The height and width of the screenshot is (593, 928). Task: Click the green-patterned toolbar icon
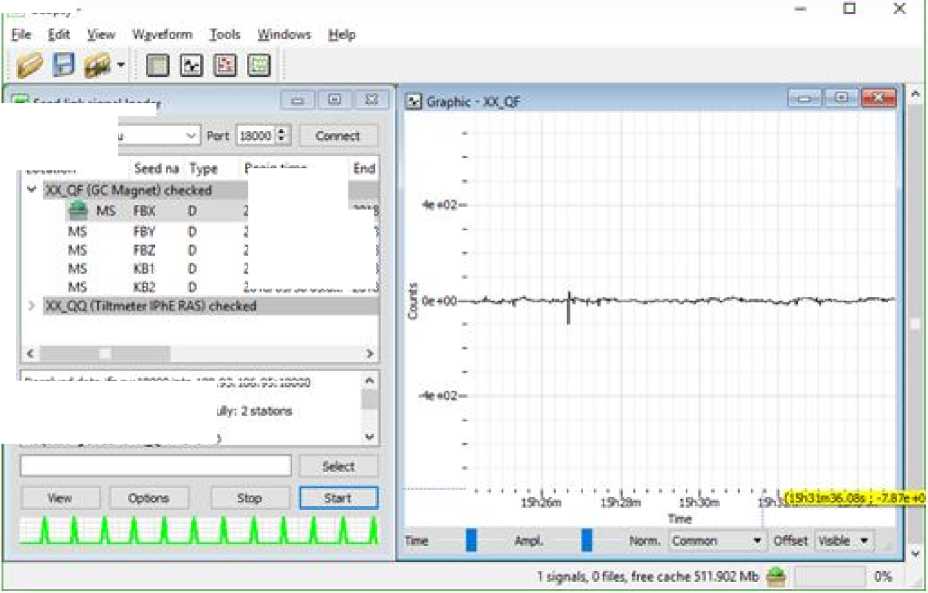point(259,65)
